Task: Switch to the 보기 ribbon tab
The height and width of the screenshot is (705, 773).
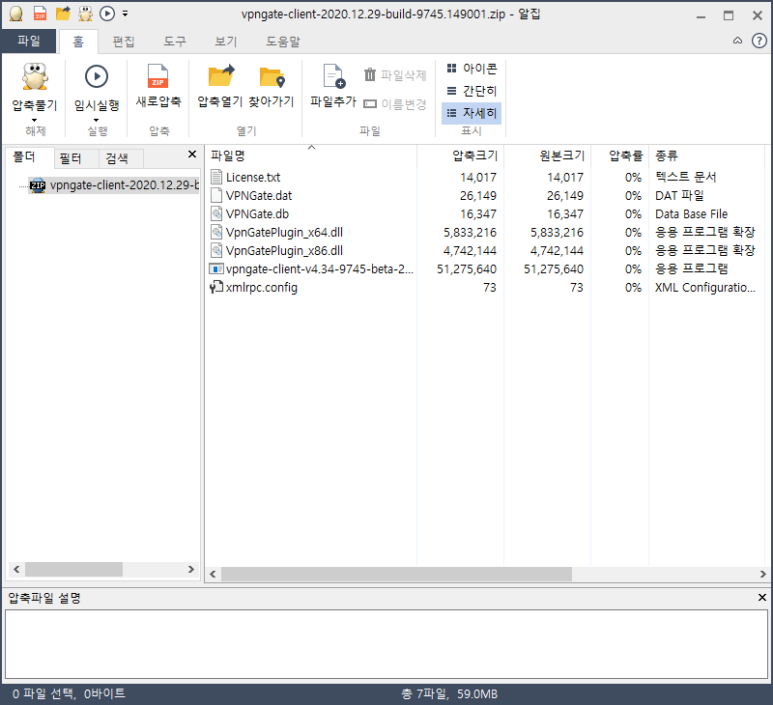Action: tap(226, 41)
